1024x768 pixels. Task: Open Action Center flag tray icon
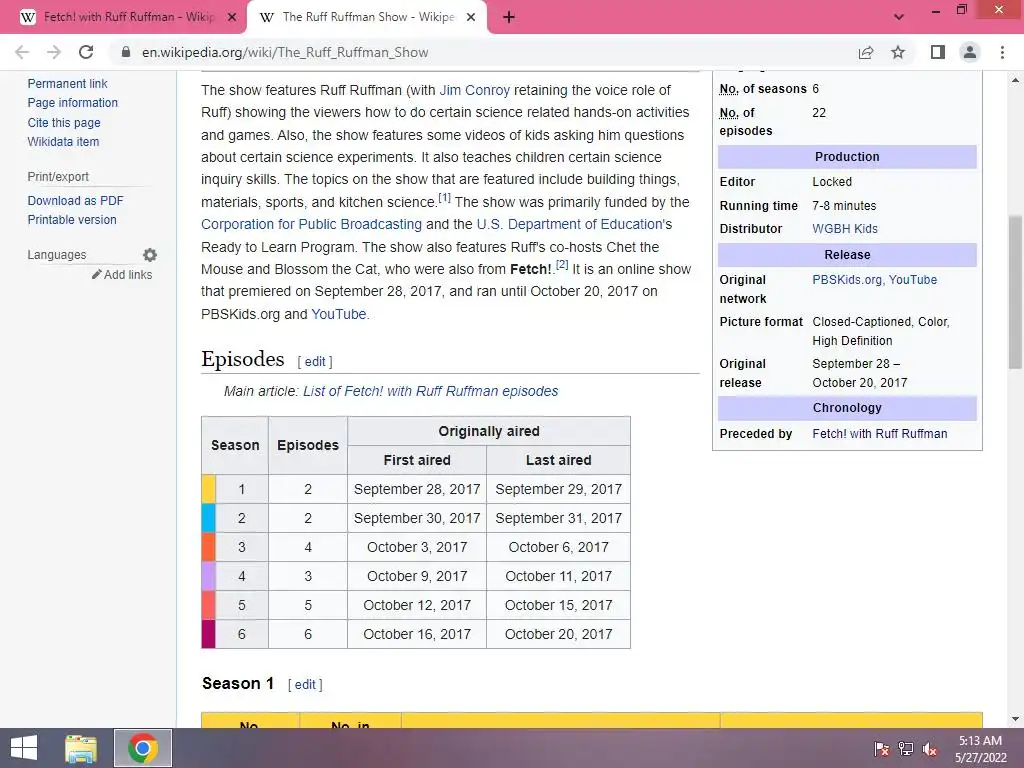(x=882, y=748)
